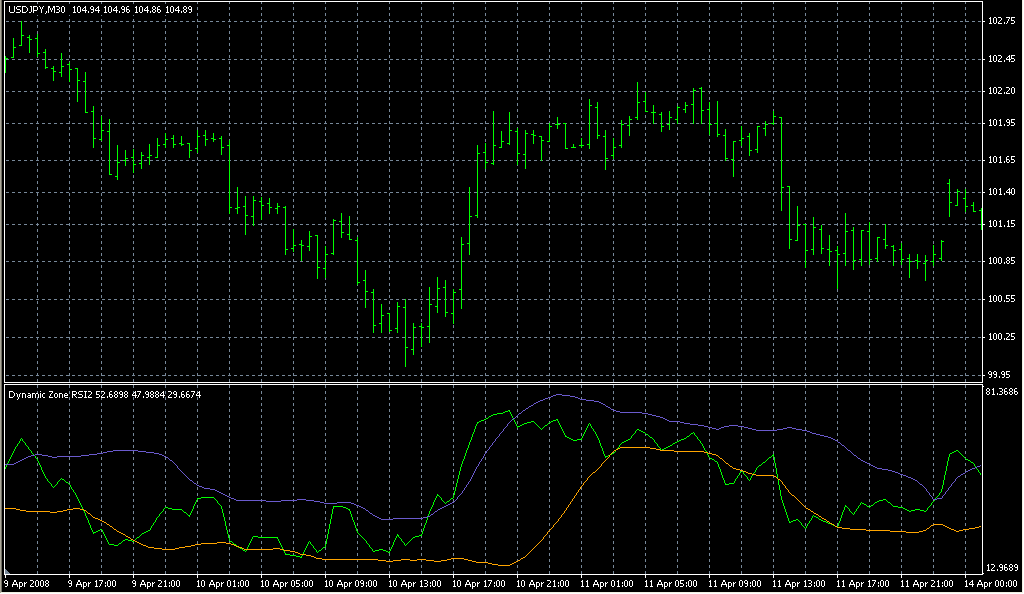This screenshot has width=1024, height=594.
Task: Select the 10 Apr 13:00 time marker
Action: [x=414, y=583]
